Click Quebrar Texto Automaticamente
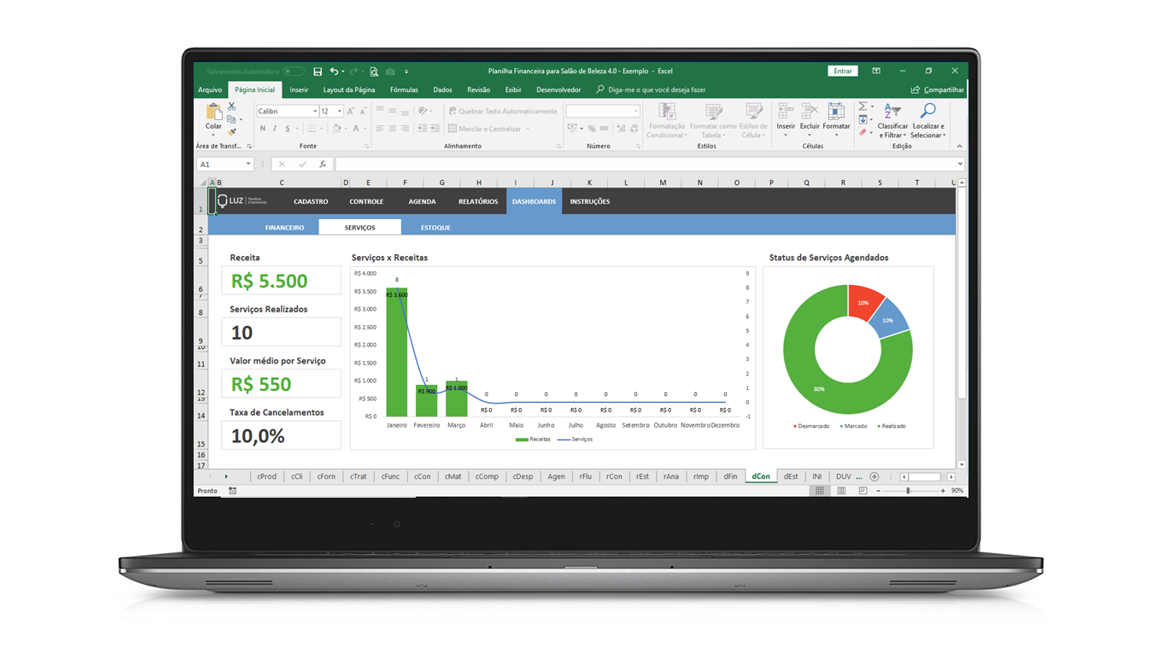 pos(503,111)
